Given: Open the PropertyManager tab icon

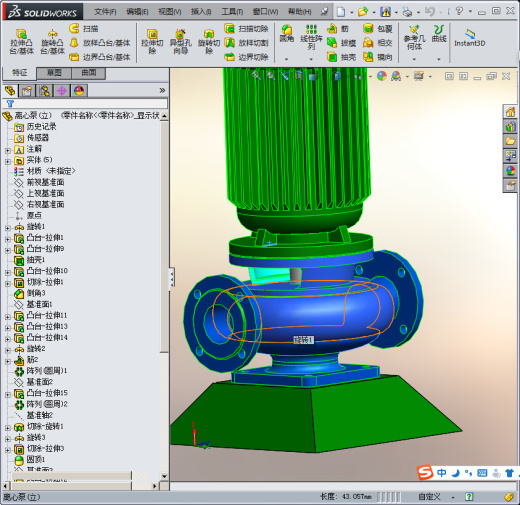Looking at the screenshot, I should [27, 91].
